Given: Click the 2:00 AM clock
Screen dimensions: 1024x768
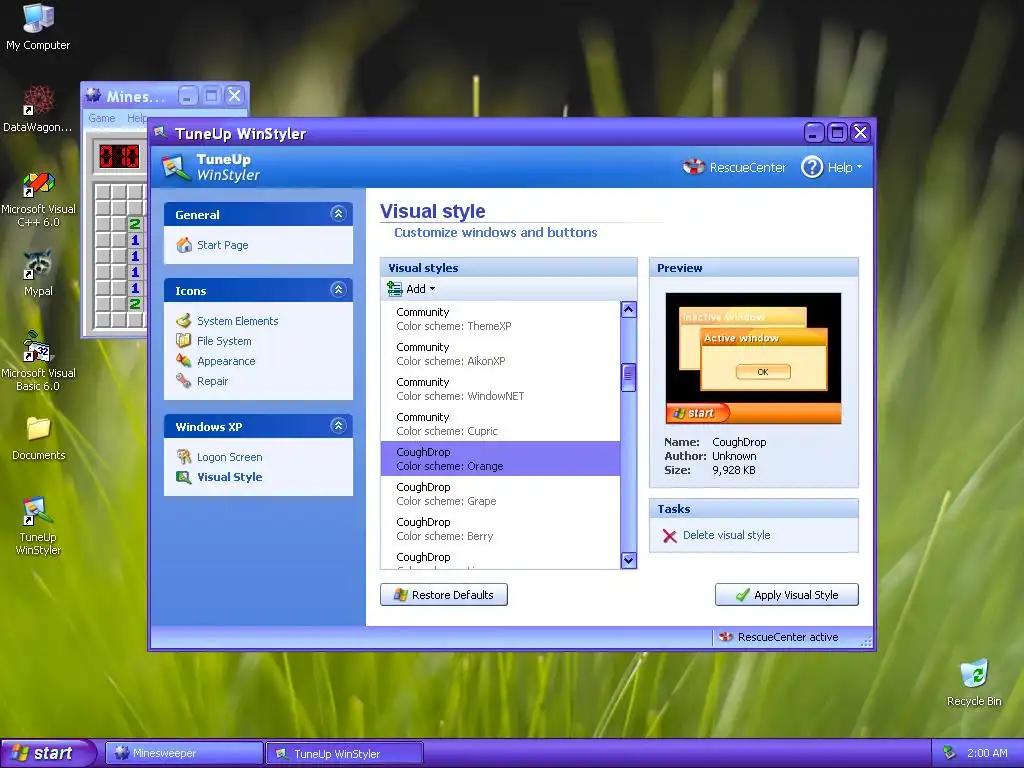Looking at the screenshot, I should (x=987, y=753).
